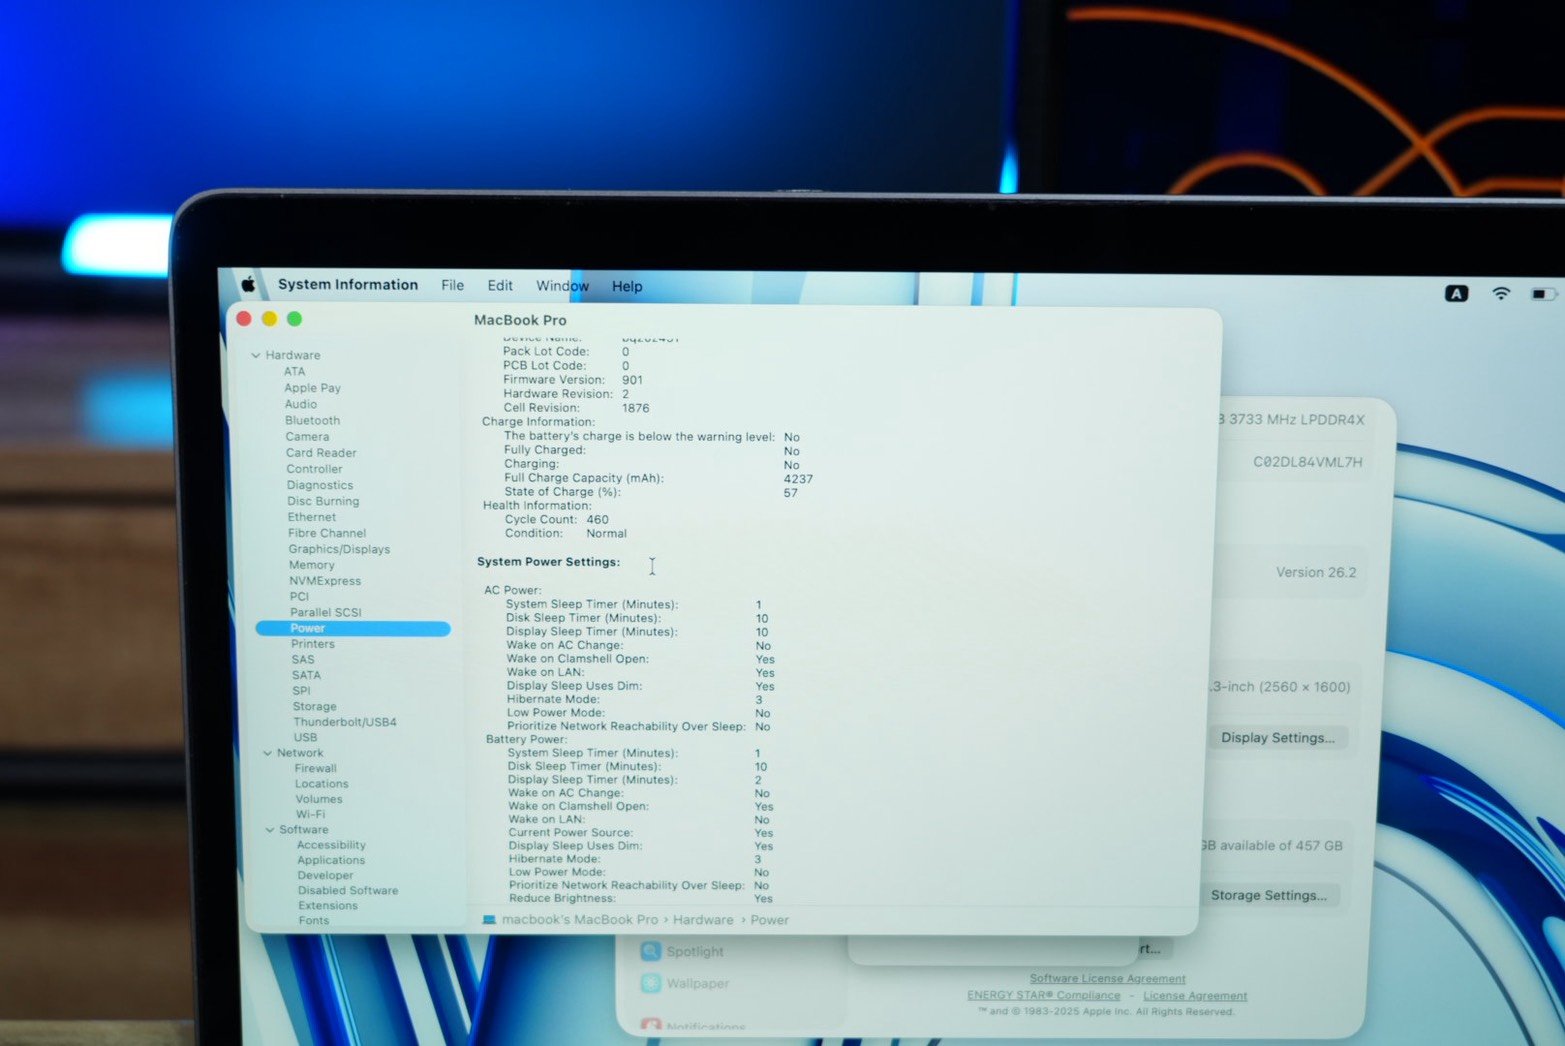The width and height of the screenshot is (1565, 1046).
Task: Click the Storage Settings button
Action: [x=1268, y=895]
